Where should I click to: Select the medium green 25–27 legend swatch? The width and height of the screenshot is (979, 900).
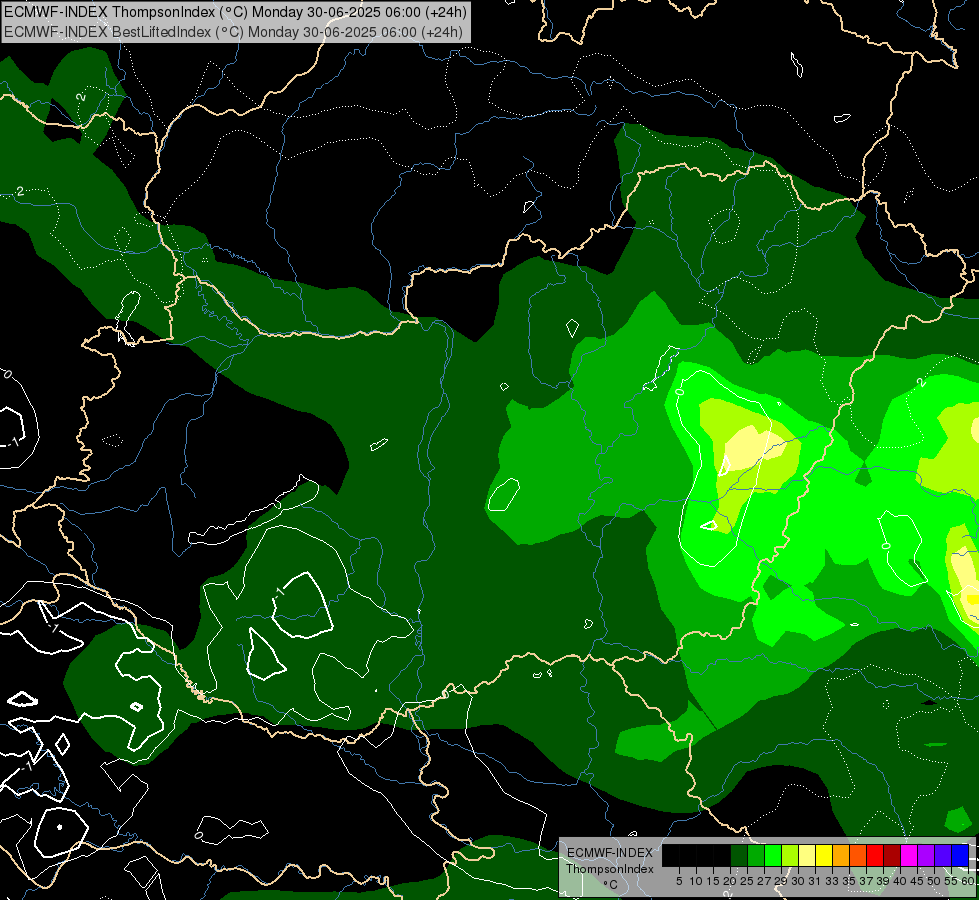point(756,855)
